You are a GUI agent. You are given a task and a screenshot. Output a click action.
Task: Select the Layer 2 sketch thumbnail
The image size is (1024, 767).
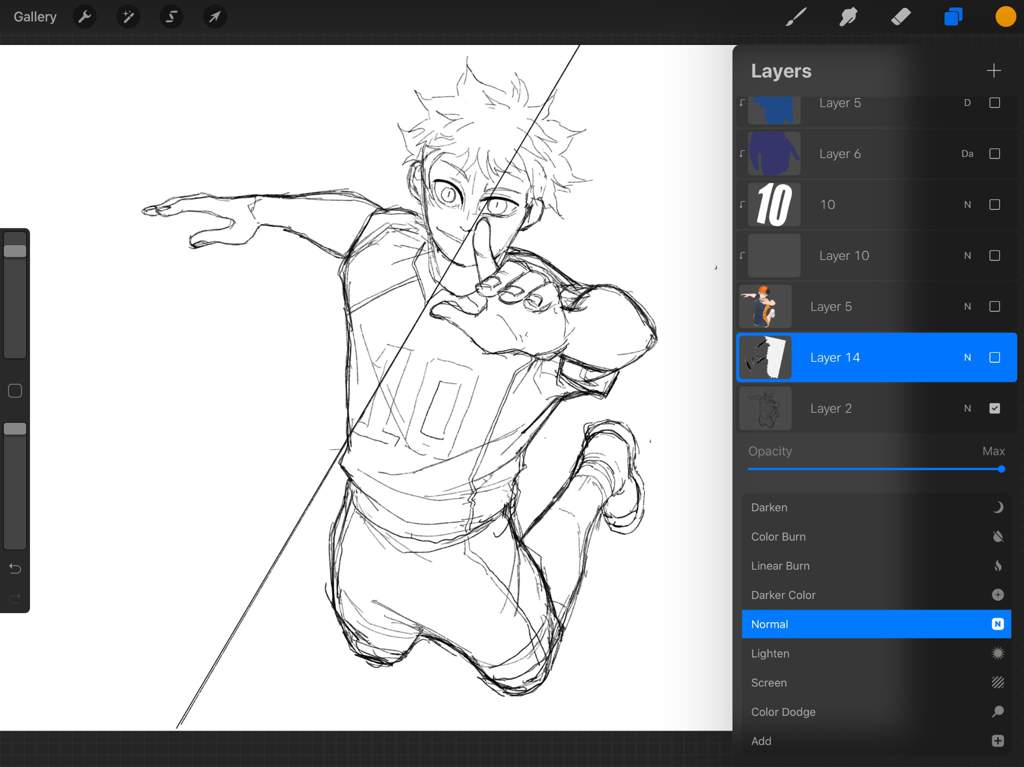tap(765, 408)
